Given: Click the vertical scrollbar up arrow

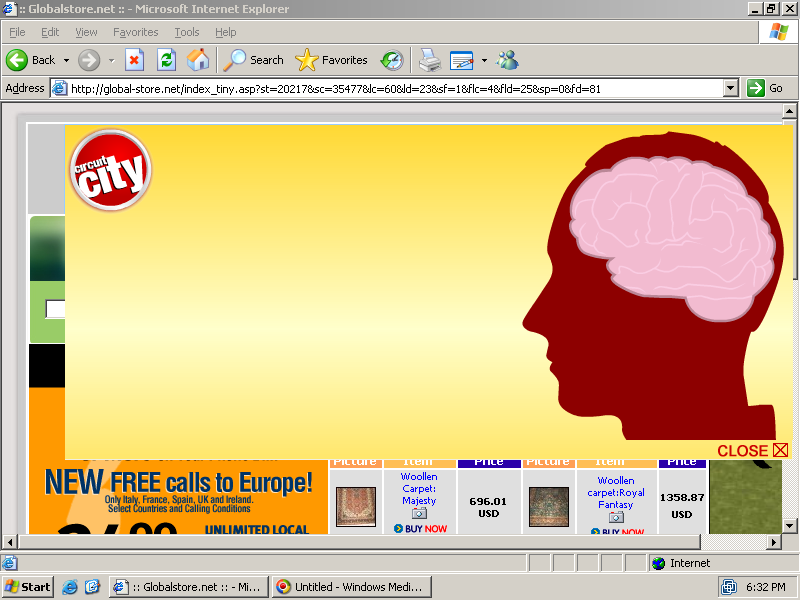Looking at the screenshot, I should [789, 111].
